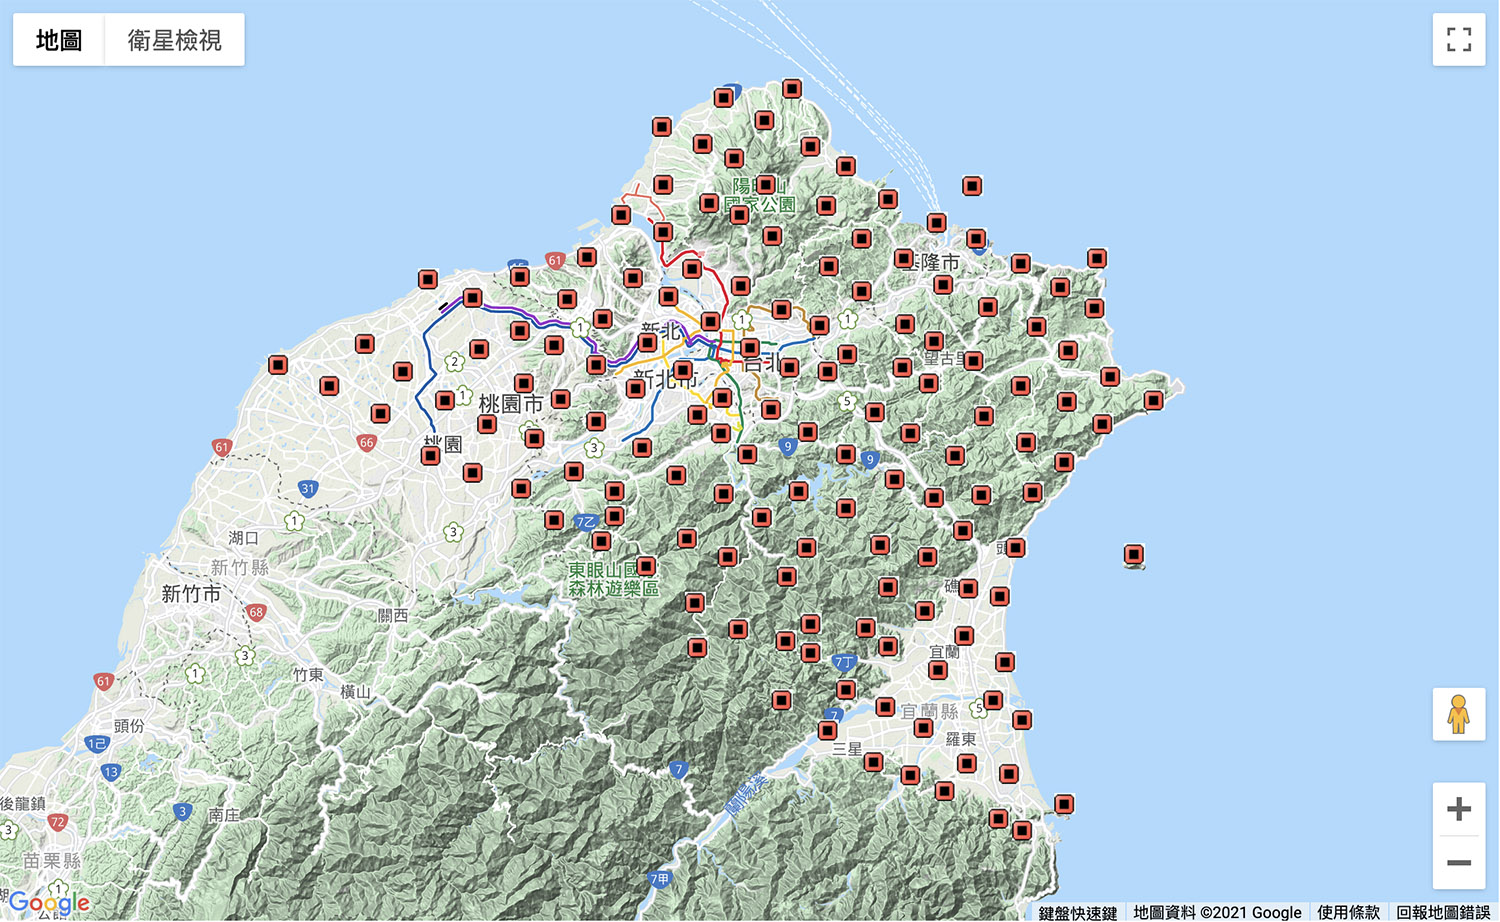Click the 桃園市 city label

[510, 404]
